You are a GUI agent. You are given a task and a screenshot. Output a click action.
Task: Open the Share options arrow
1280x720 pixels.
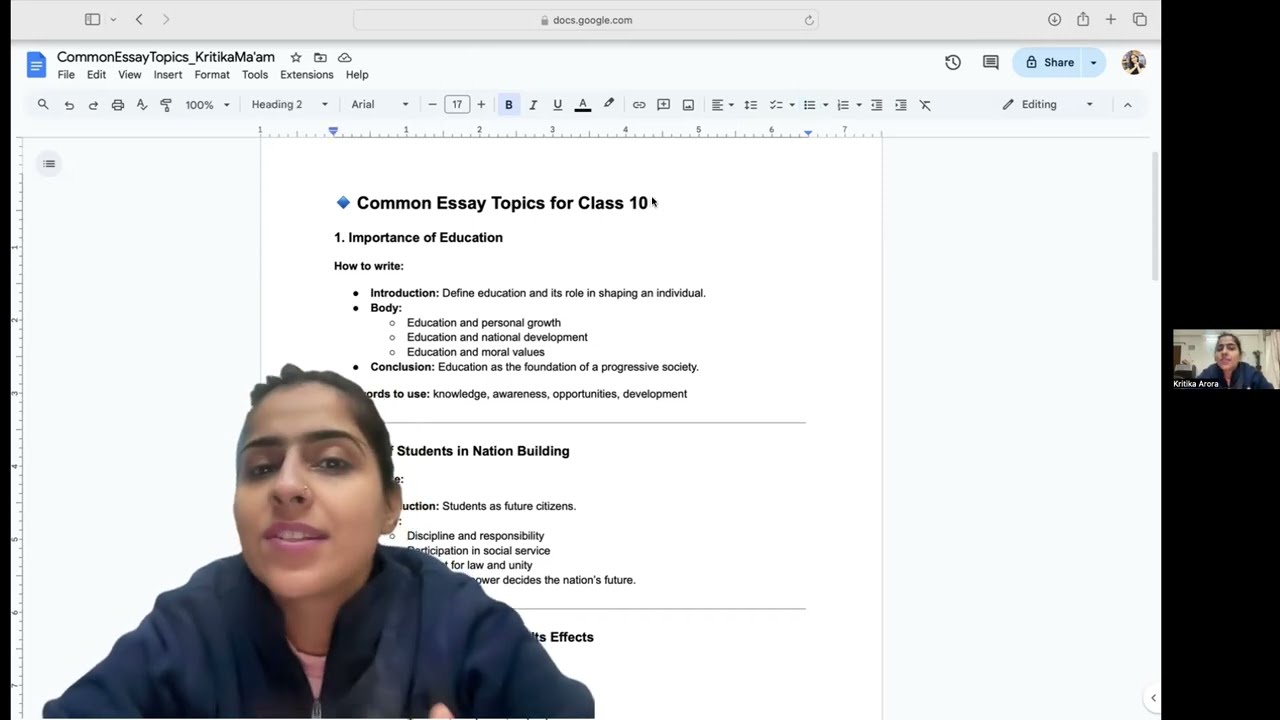click(x=1094, y=62)
